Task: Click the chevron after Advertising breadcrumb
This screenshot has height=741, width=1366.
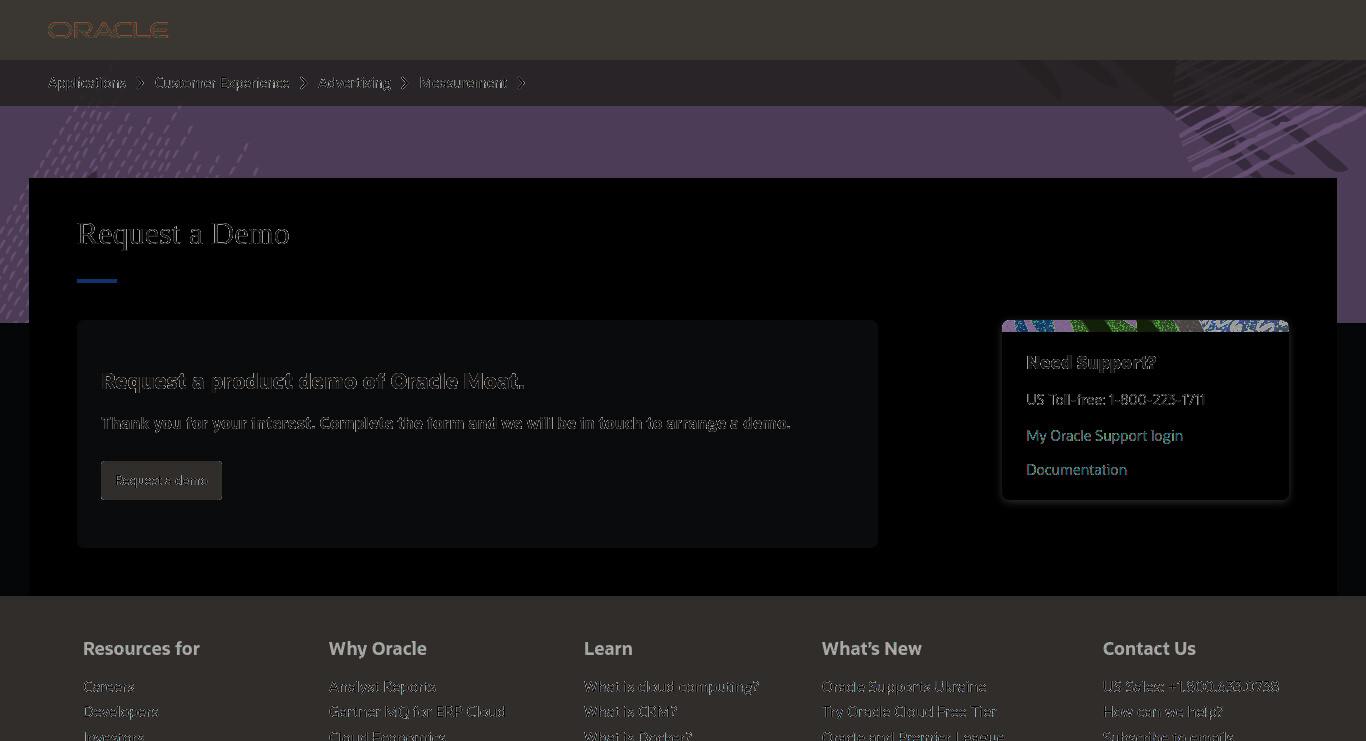Action: pyautogui.click(x=404, y=83)
